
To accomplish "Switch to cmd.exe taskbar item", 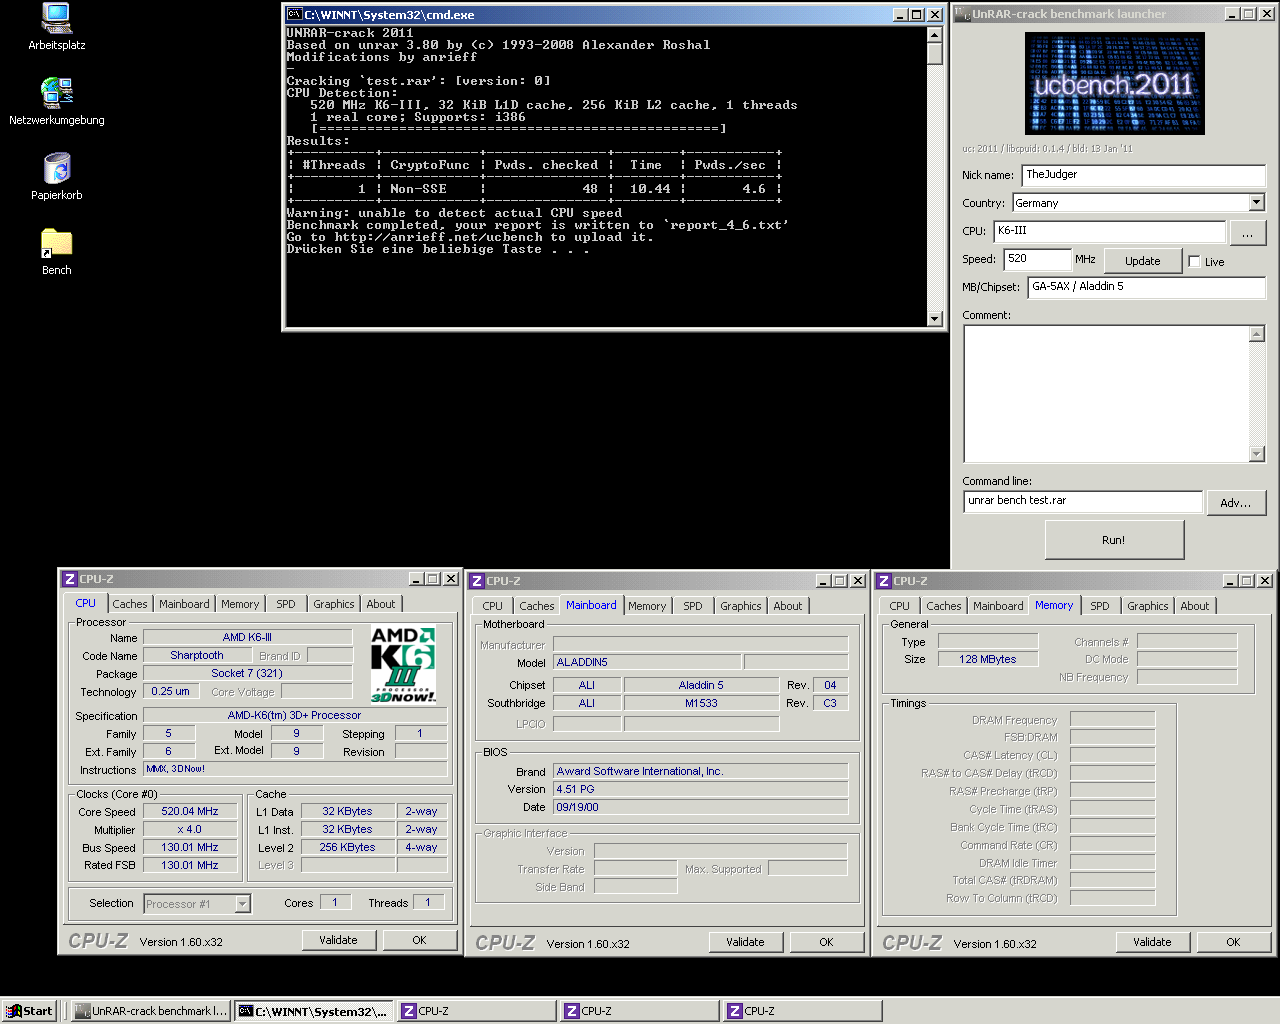I will (313, 1011).
